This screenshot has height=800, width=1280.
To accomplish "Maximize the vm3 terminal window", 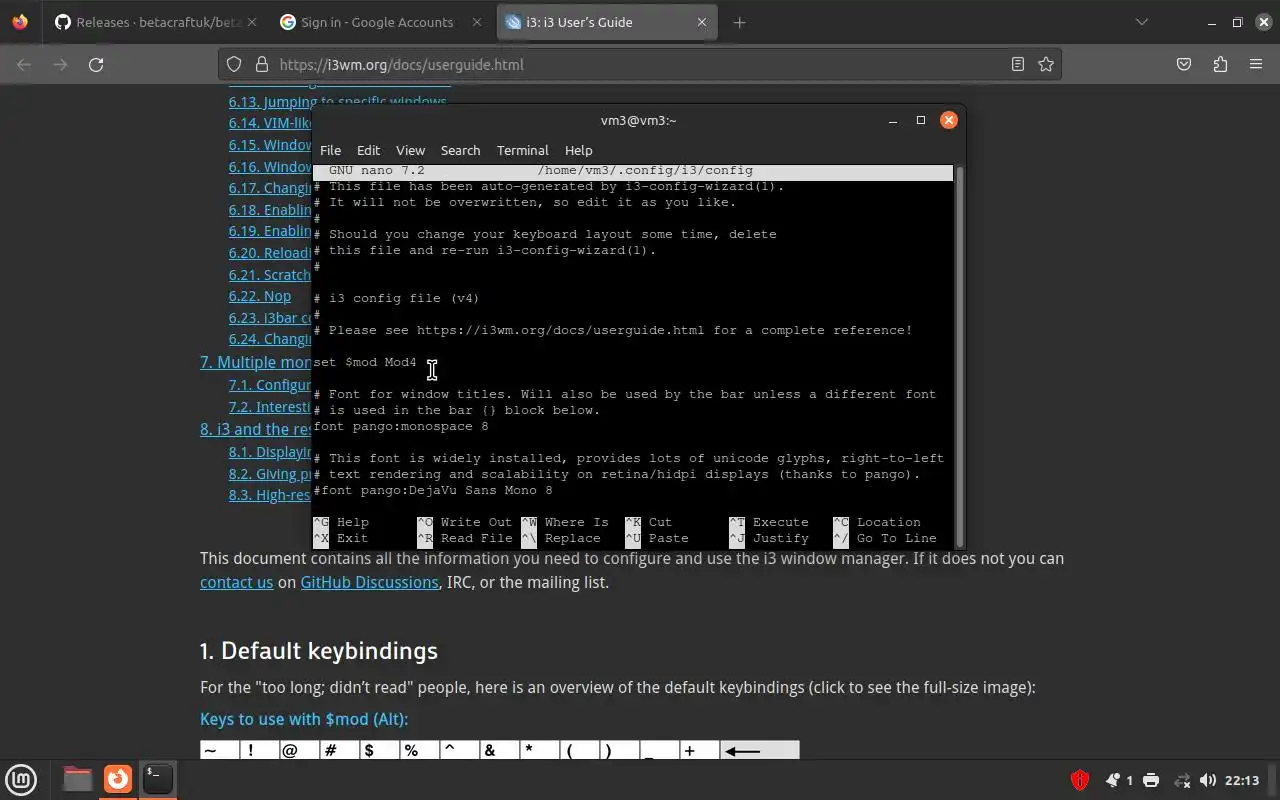I will coord(921,120).
